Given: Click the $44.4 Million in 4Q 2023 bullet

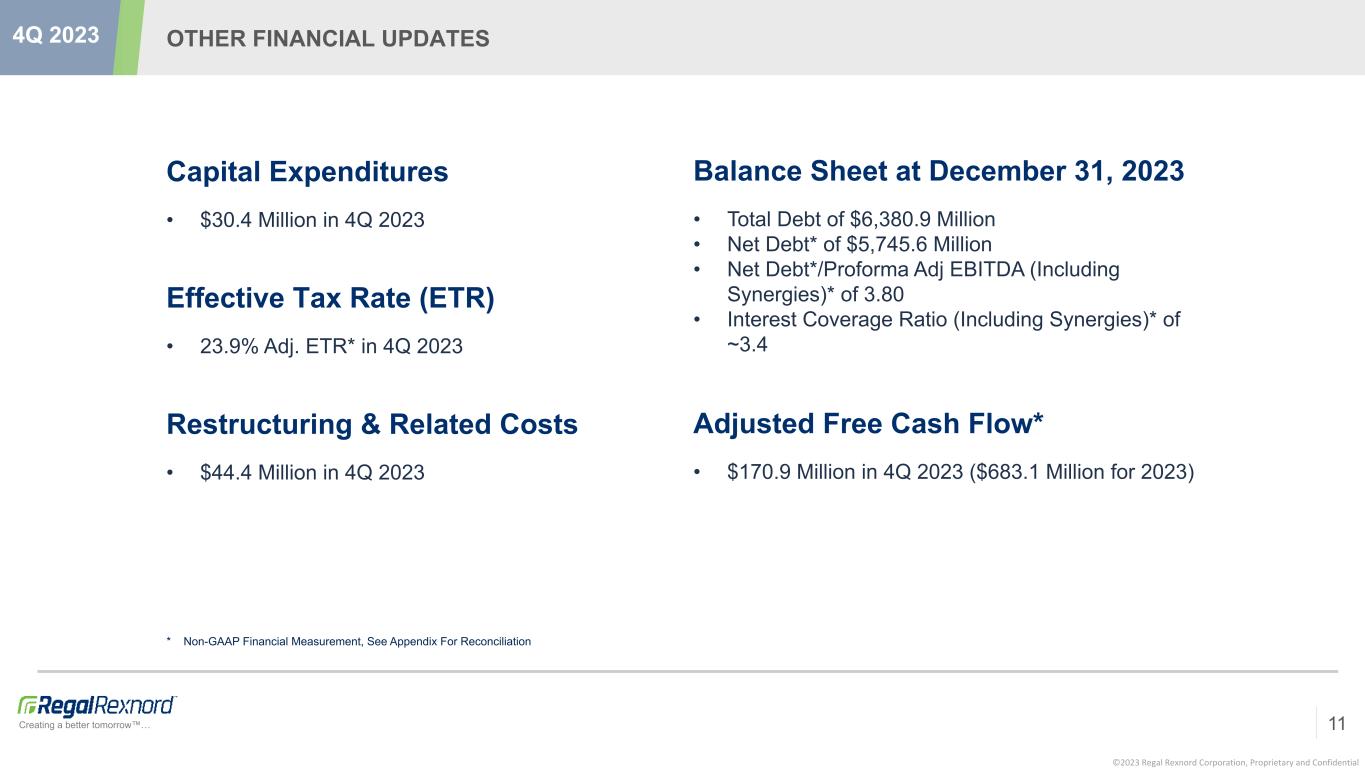Looking at the screenshot, I should pos(312,472).
